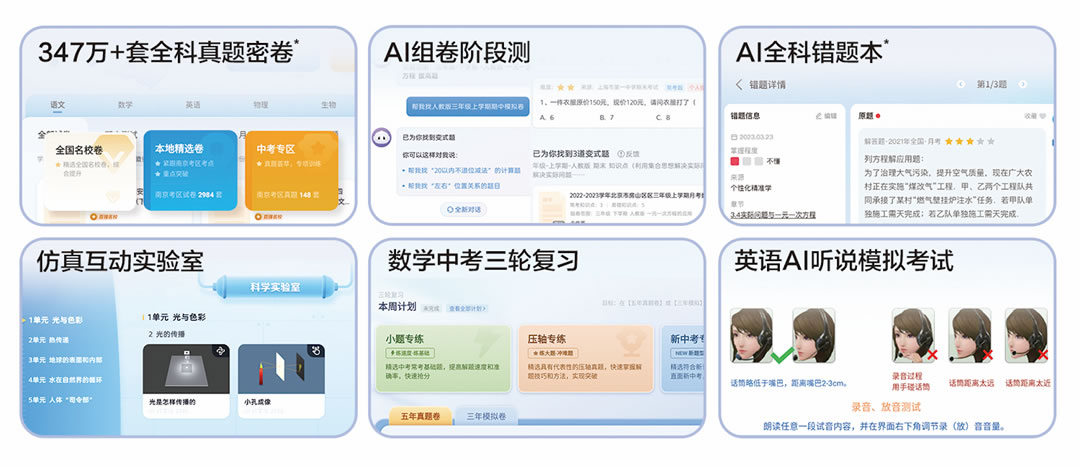Switch to the 五年真题卷 tab
The image size is (1080, 467).
tap(421, 416)
